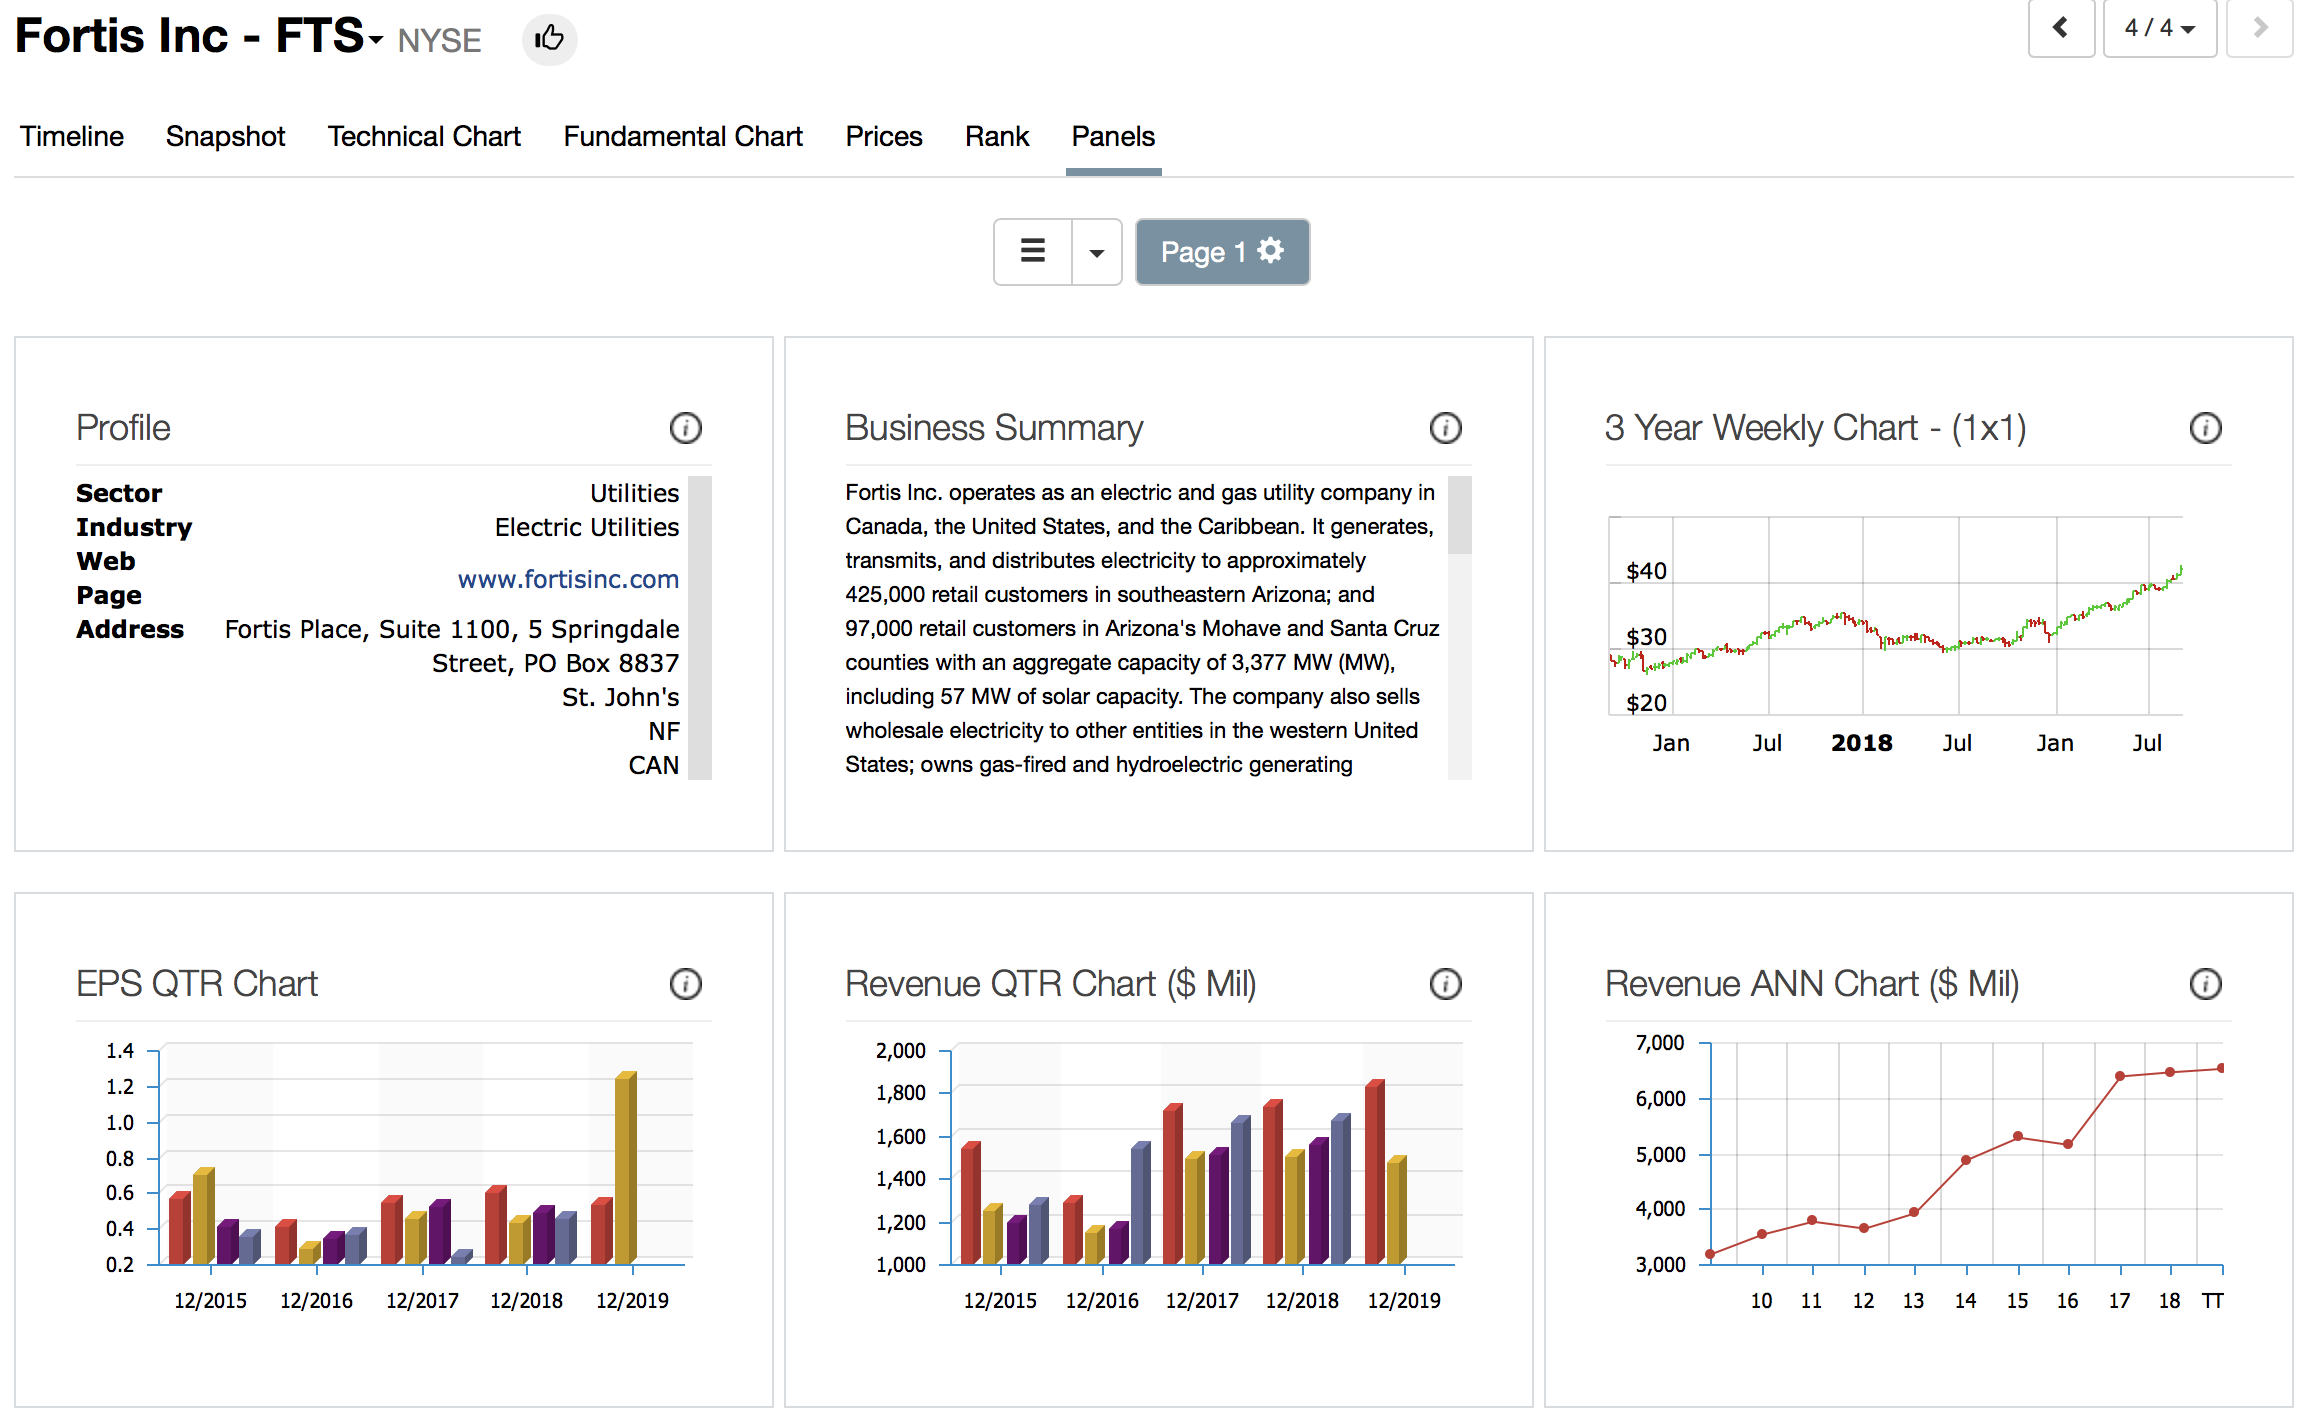Go to previous stock arrow

(x=2060, y=28)
